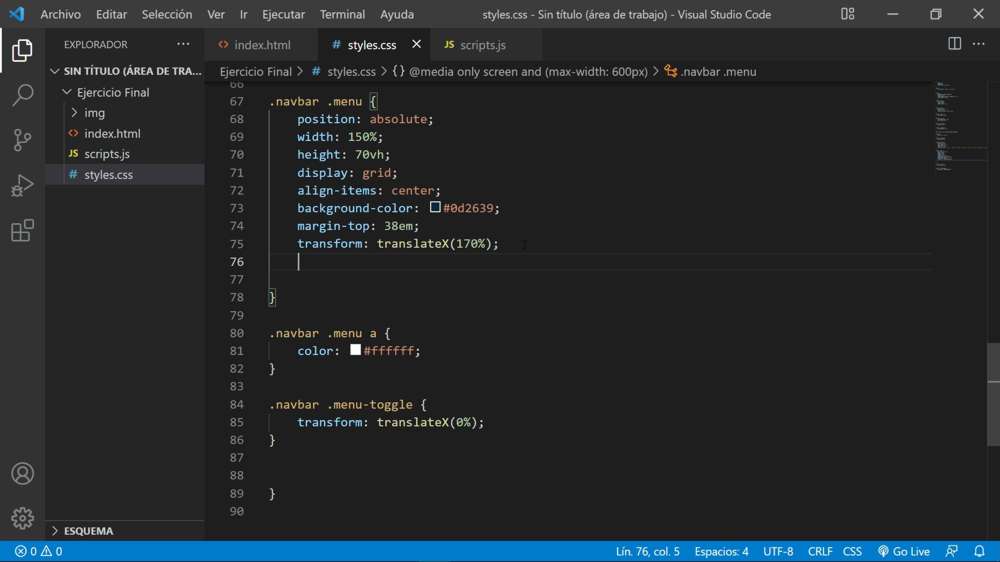Click the errors and warnings indicator
This screenshot has width=1000, height=562.
pos(38,551)
